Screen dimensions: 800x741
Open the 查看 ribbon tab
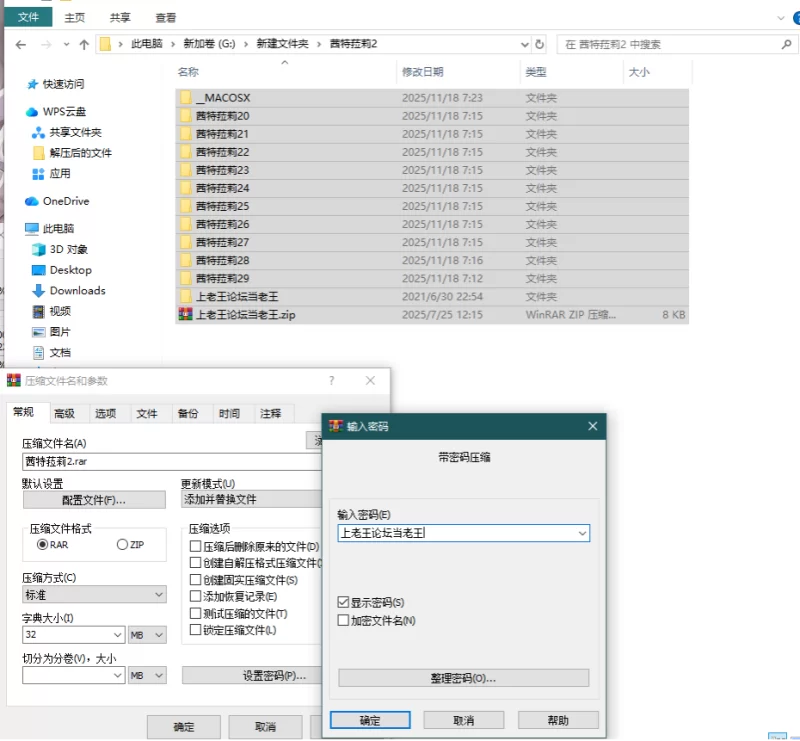click(x=166, y=17)
